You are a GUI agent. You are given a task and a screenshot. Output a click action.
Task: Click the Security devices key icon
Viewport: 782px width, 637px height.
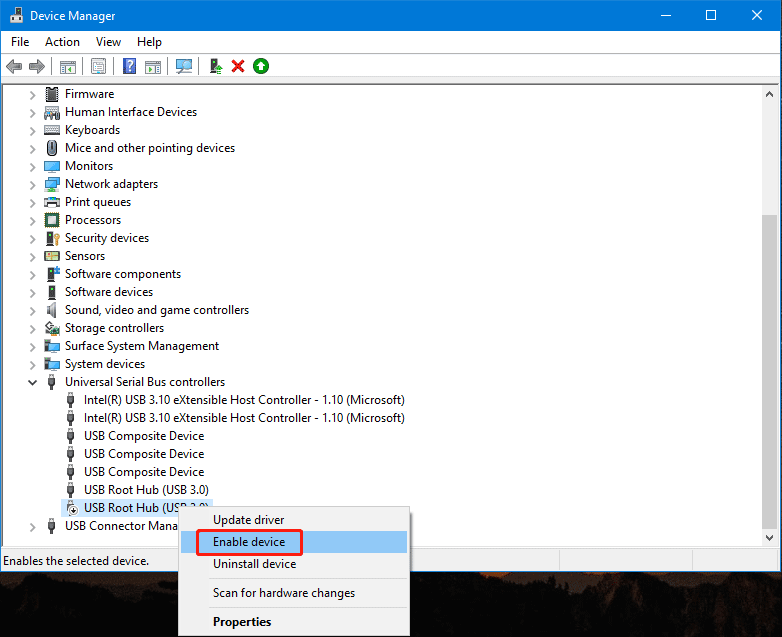pos(52,238)
